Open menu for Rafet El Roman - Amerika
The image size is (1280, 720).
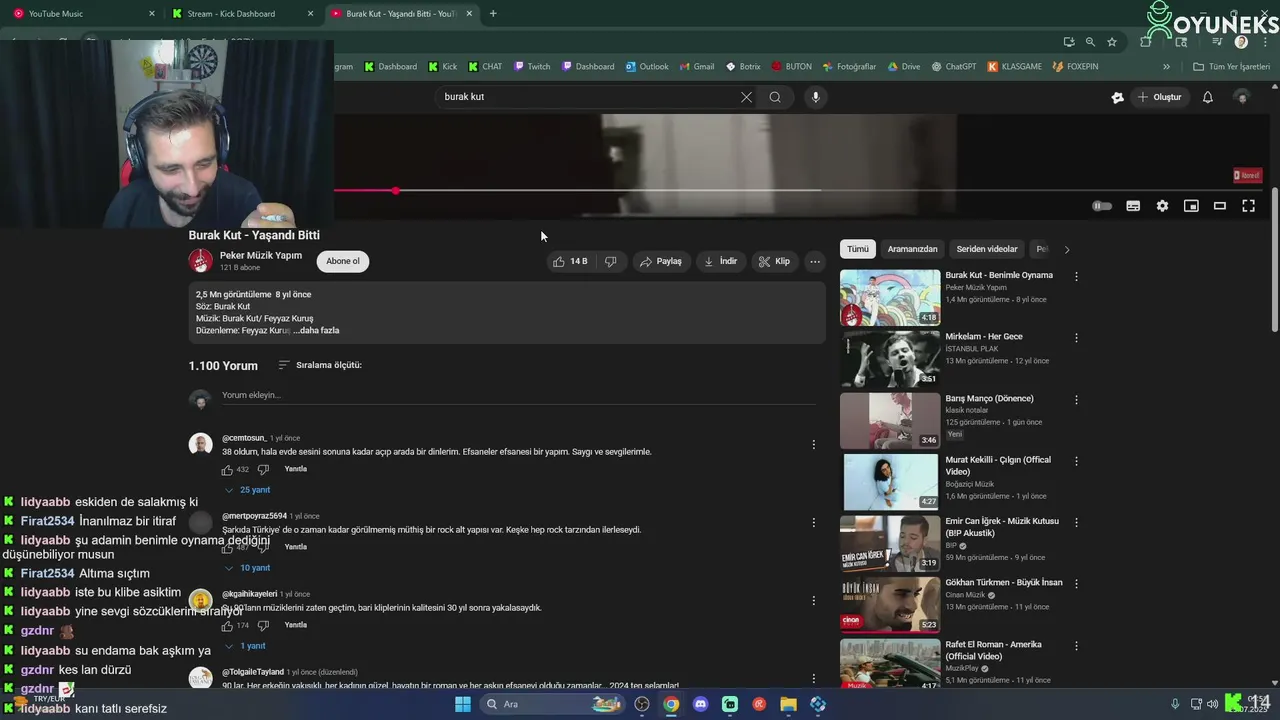[x=1076, y=645]
